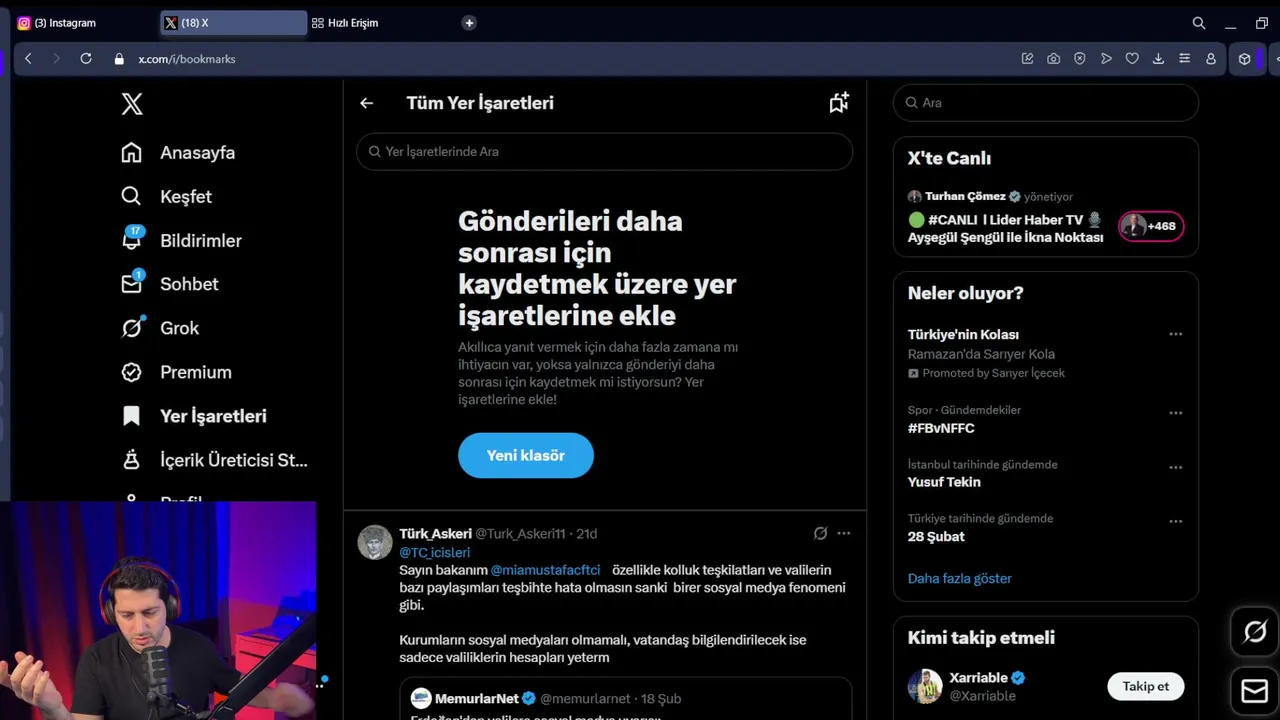Click the extensions cube icon
The width and height of the screenshot is (1280, 720).
[x=1244, y=59]
